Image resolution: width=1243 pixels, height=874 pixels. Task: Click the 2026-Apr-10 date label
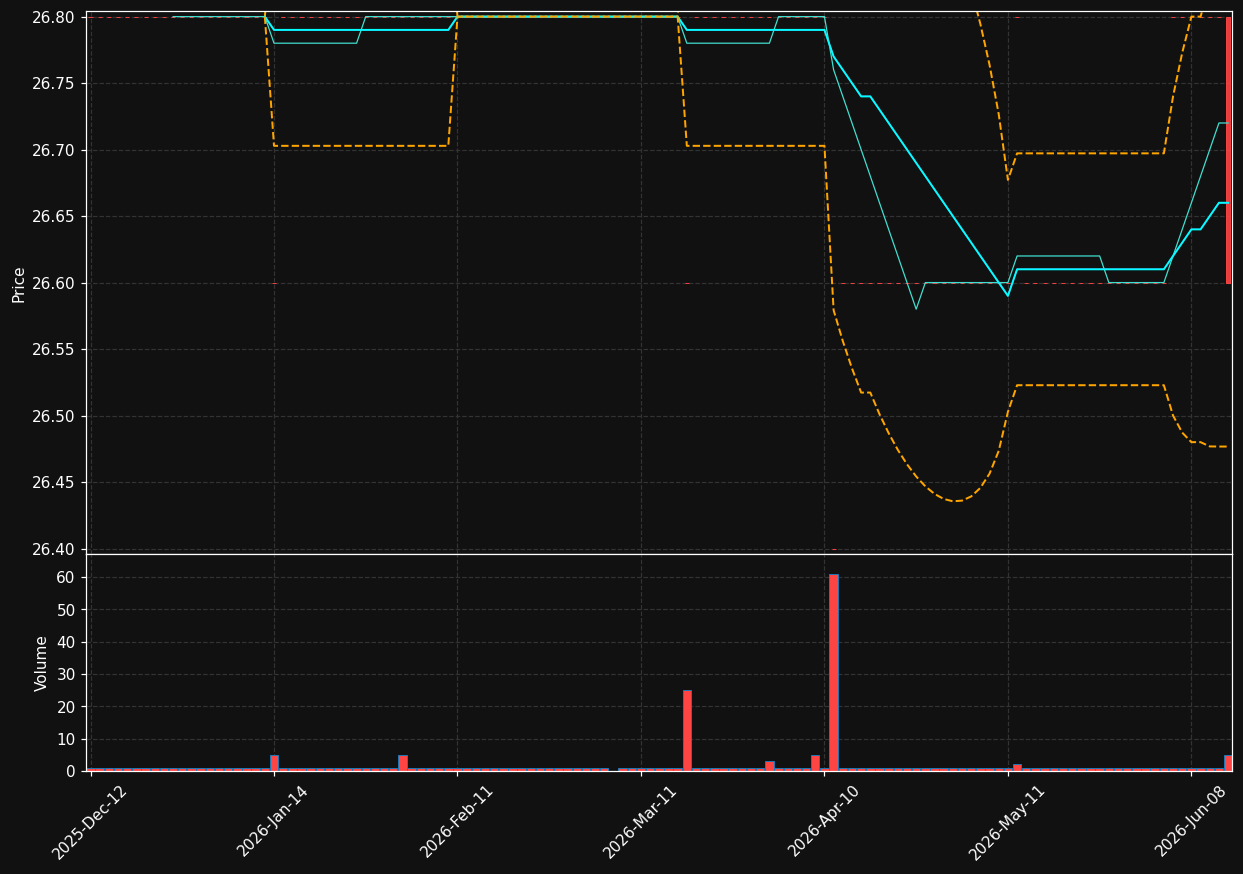pyautogui.click(x=824, y=821)
